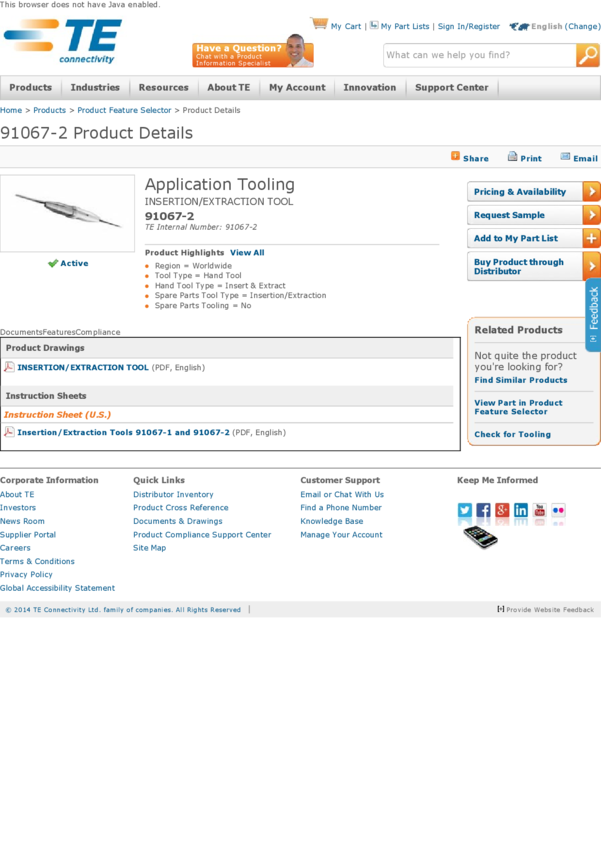Screen dimensions: 601x850
Task: Click Find a Phone Number
Action: [341, 507]
